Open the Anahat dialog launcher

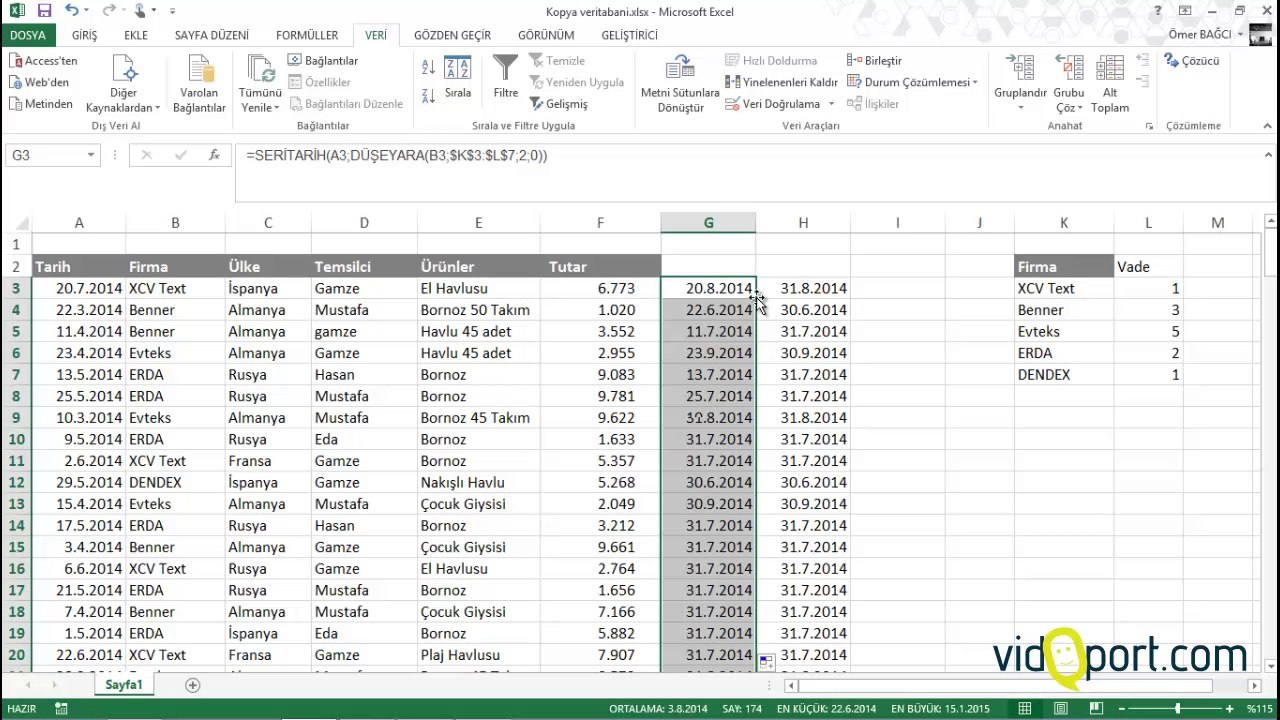1149,127
